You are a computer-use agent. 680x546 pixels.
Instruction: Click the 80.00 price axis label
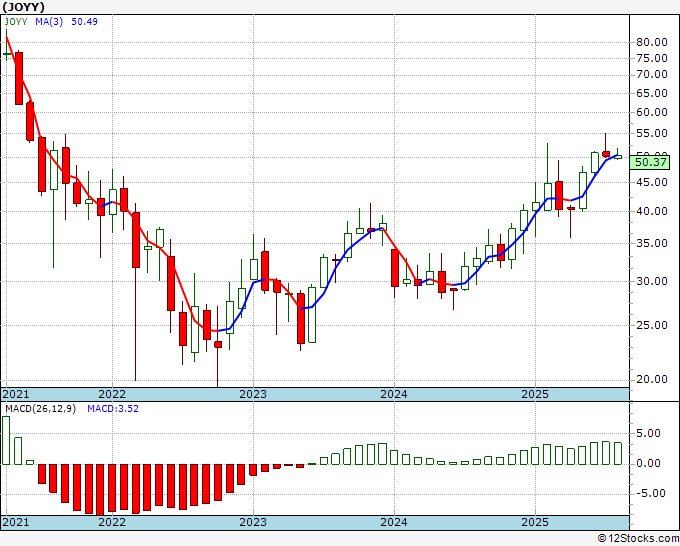coord(651,43)
